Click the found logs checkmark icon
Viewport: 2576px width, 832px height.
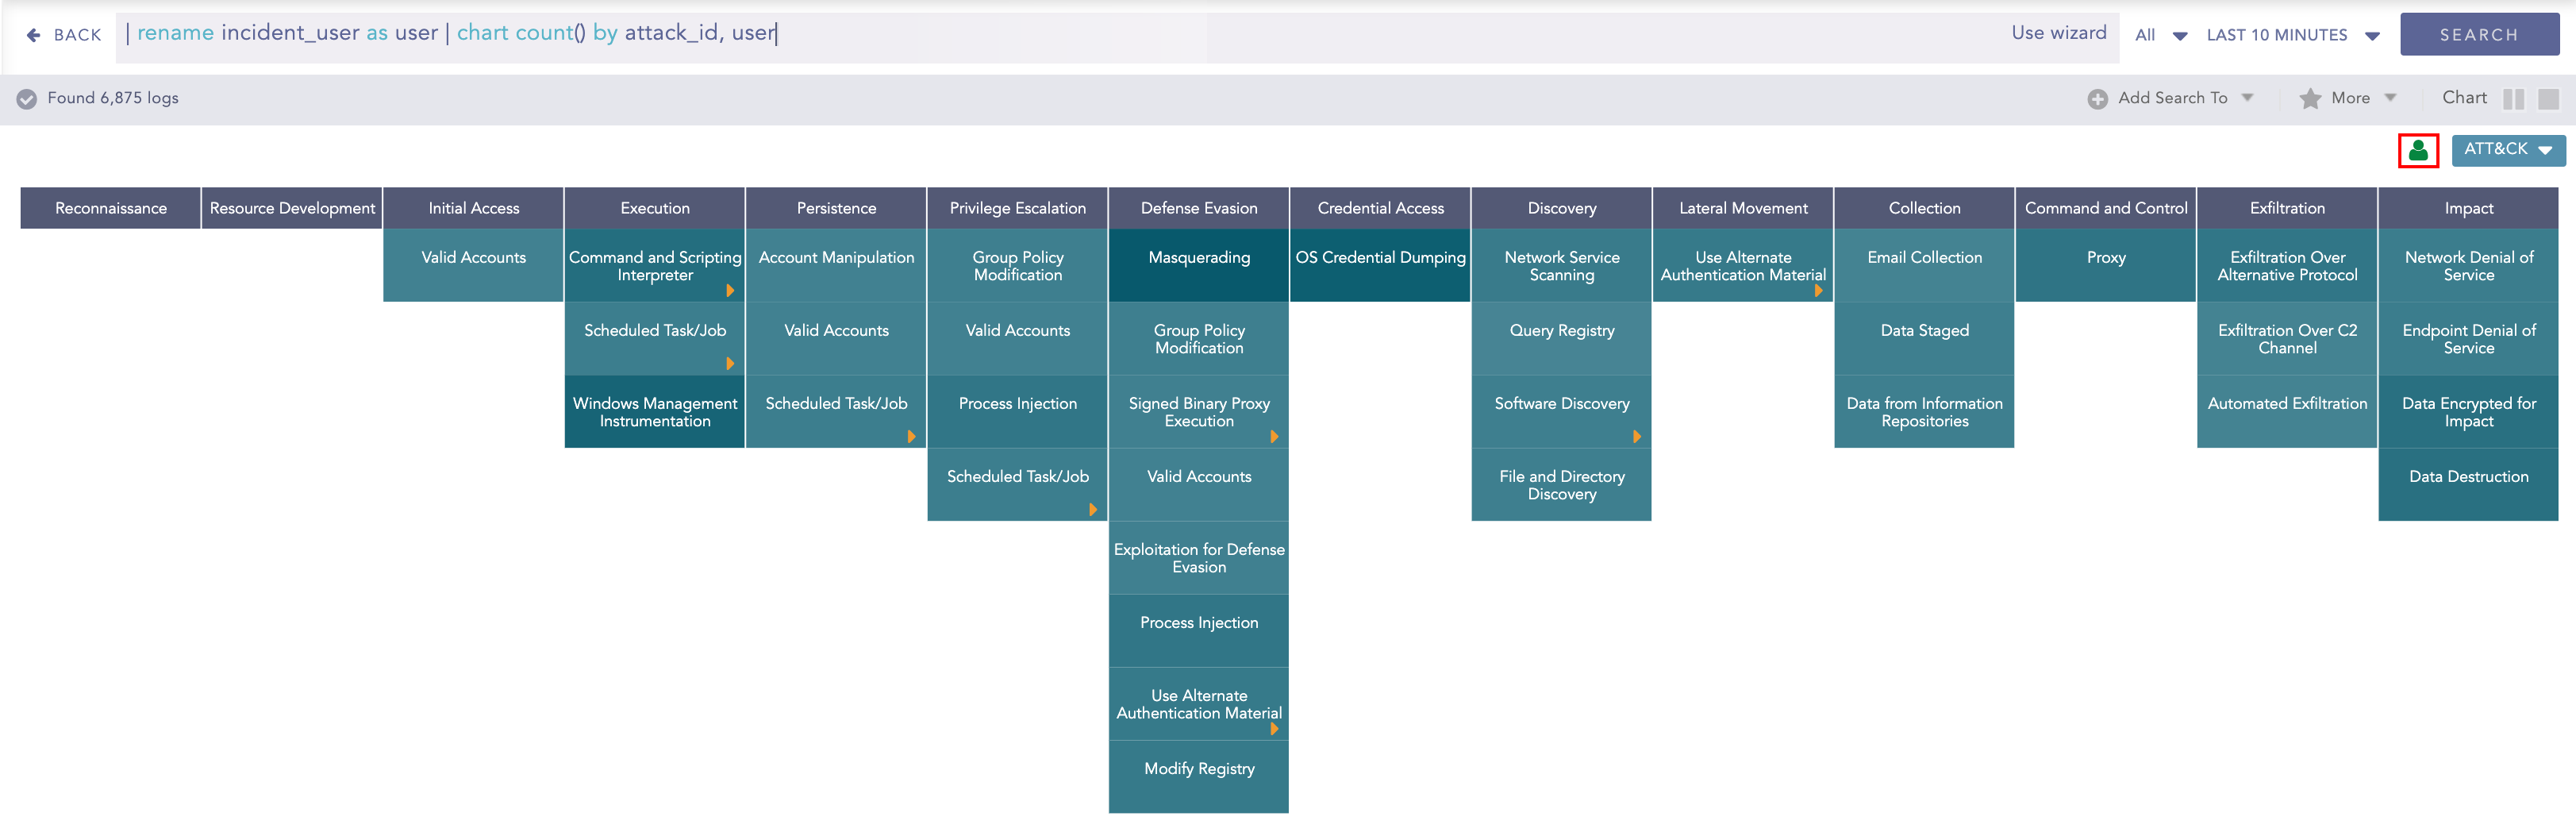[27, 98]
